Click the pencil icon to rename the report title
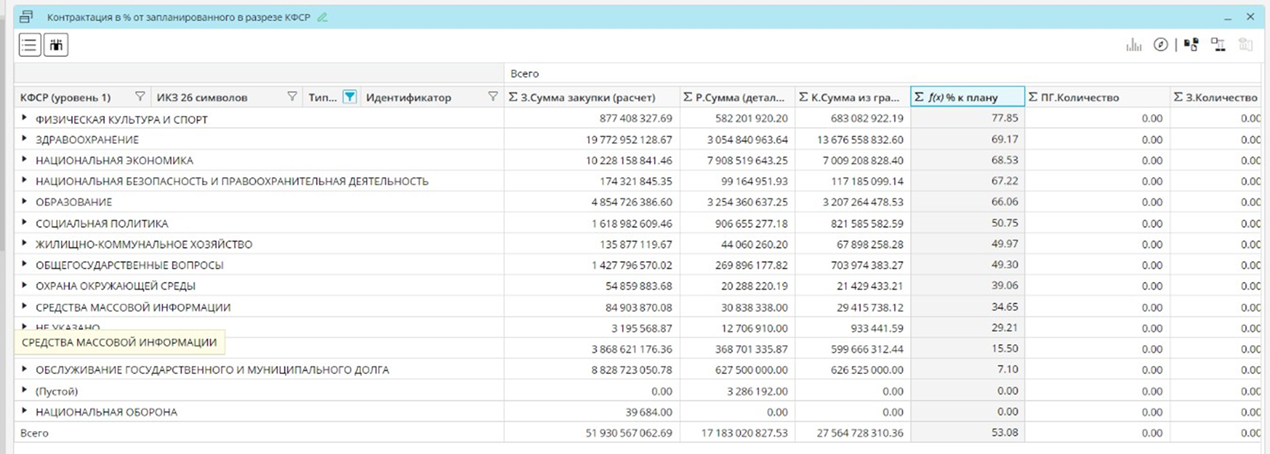The width and height of the screenshot is (1270, 454). (322, 18)
